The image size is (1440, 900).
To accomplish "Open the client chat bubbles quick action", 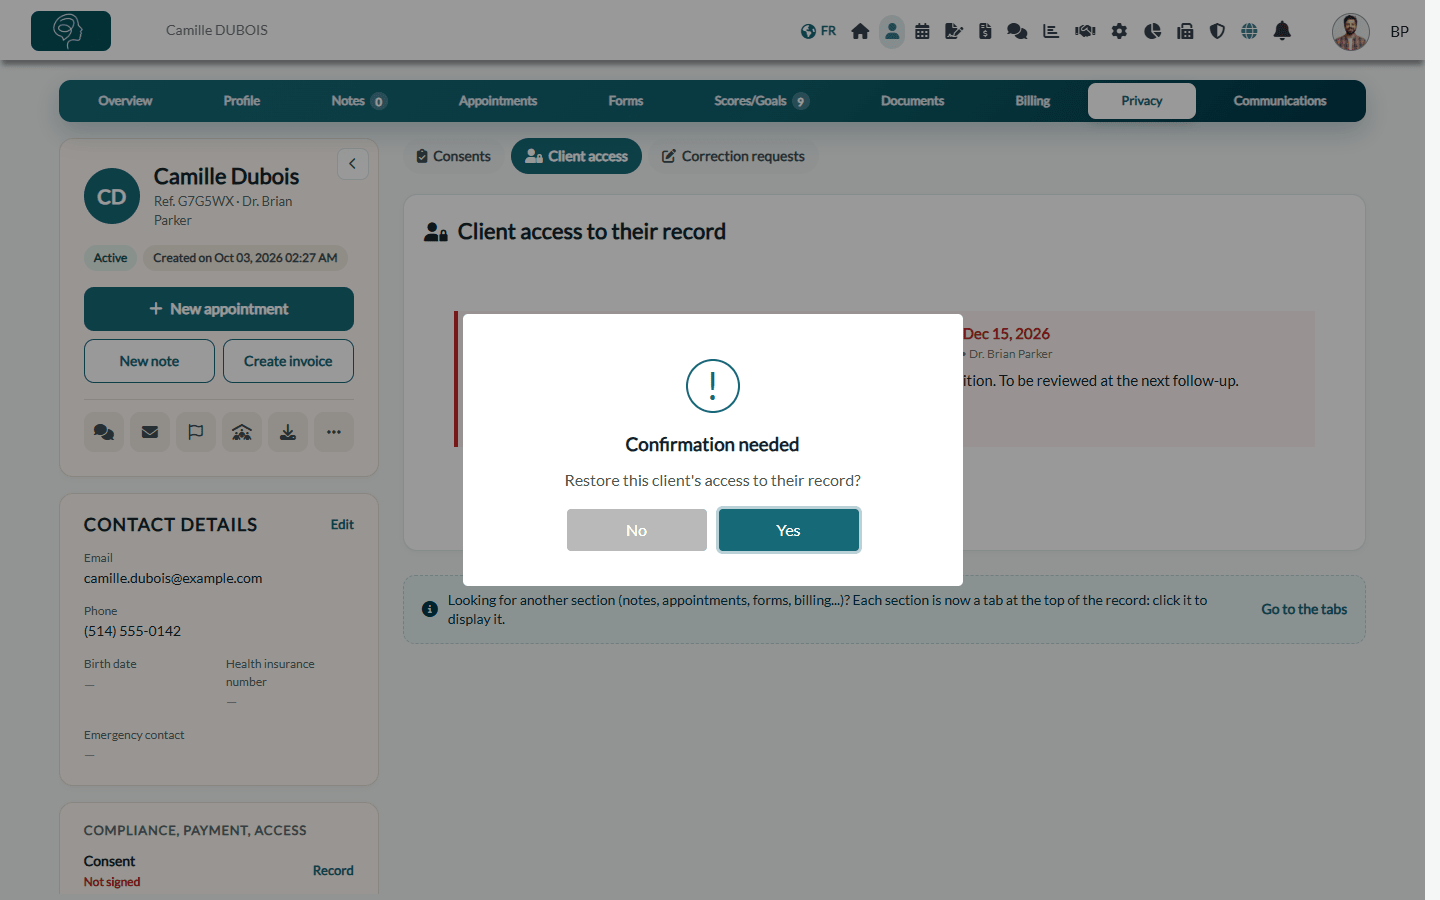I will [x=104, y=432].
